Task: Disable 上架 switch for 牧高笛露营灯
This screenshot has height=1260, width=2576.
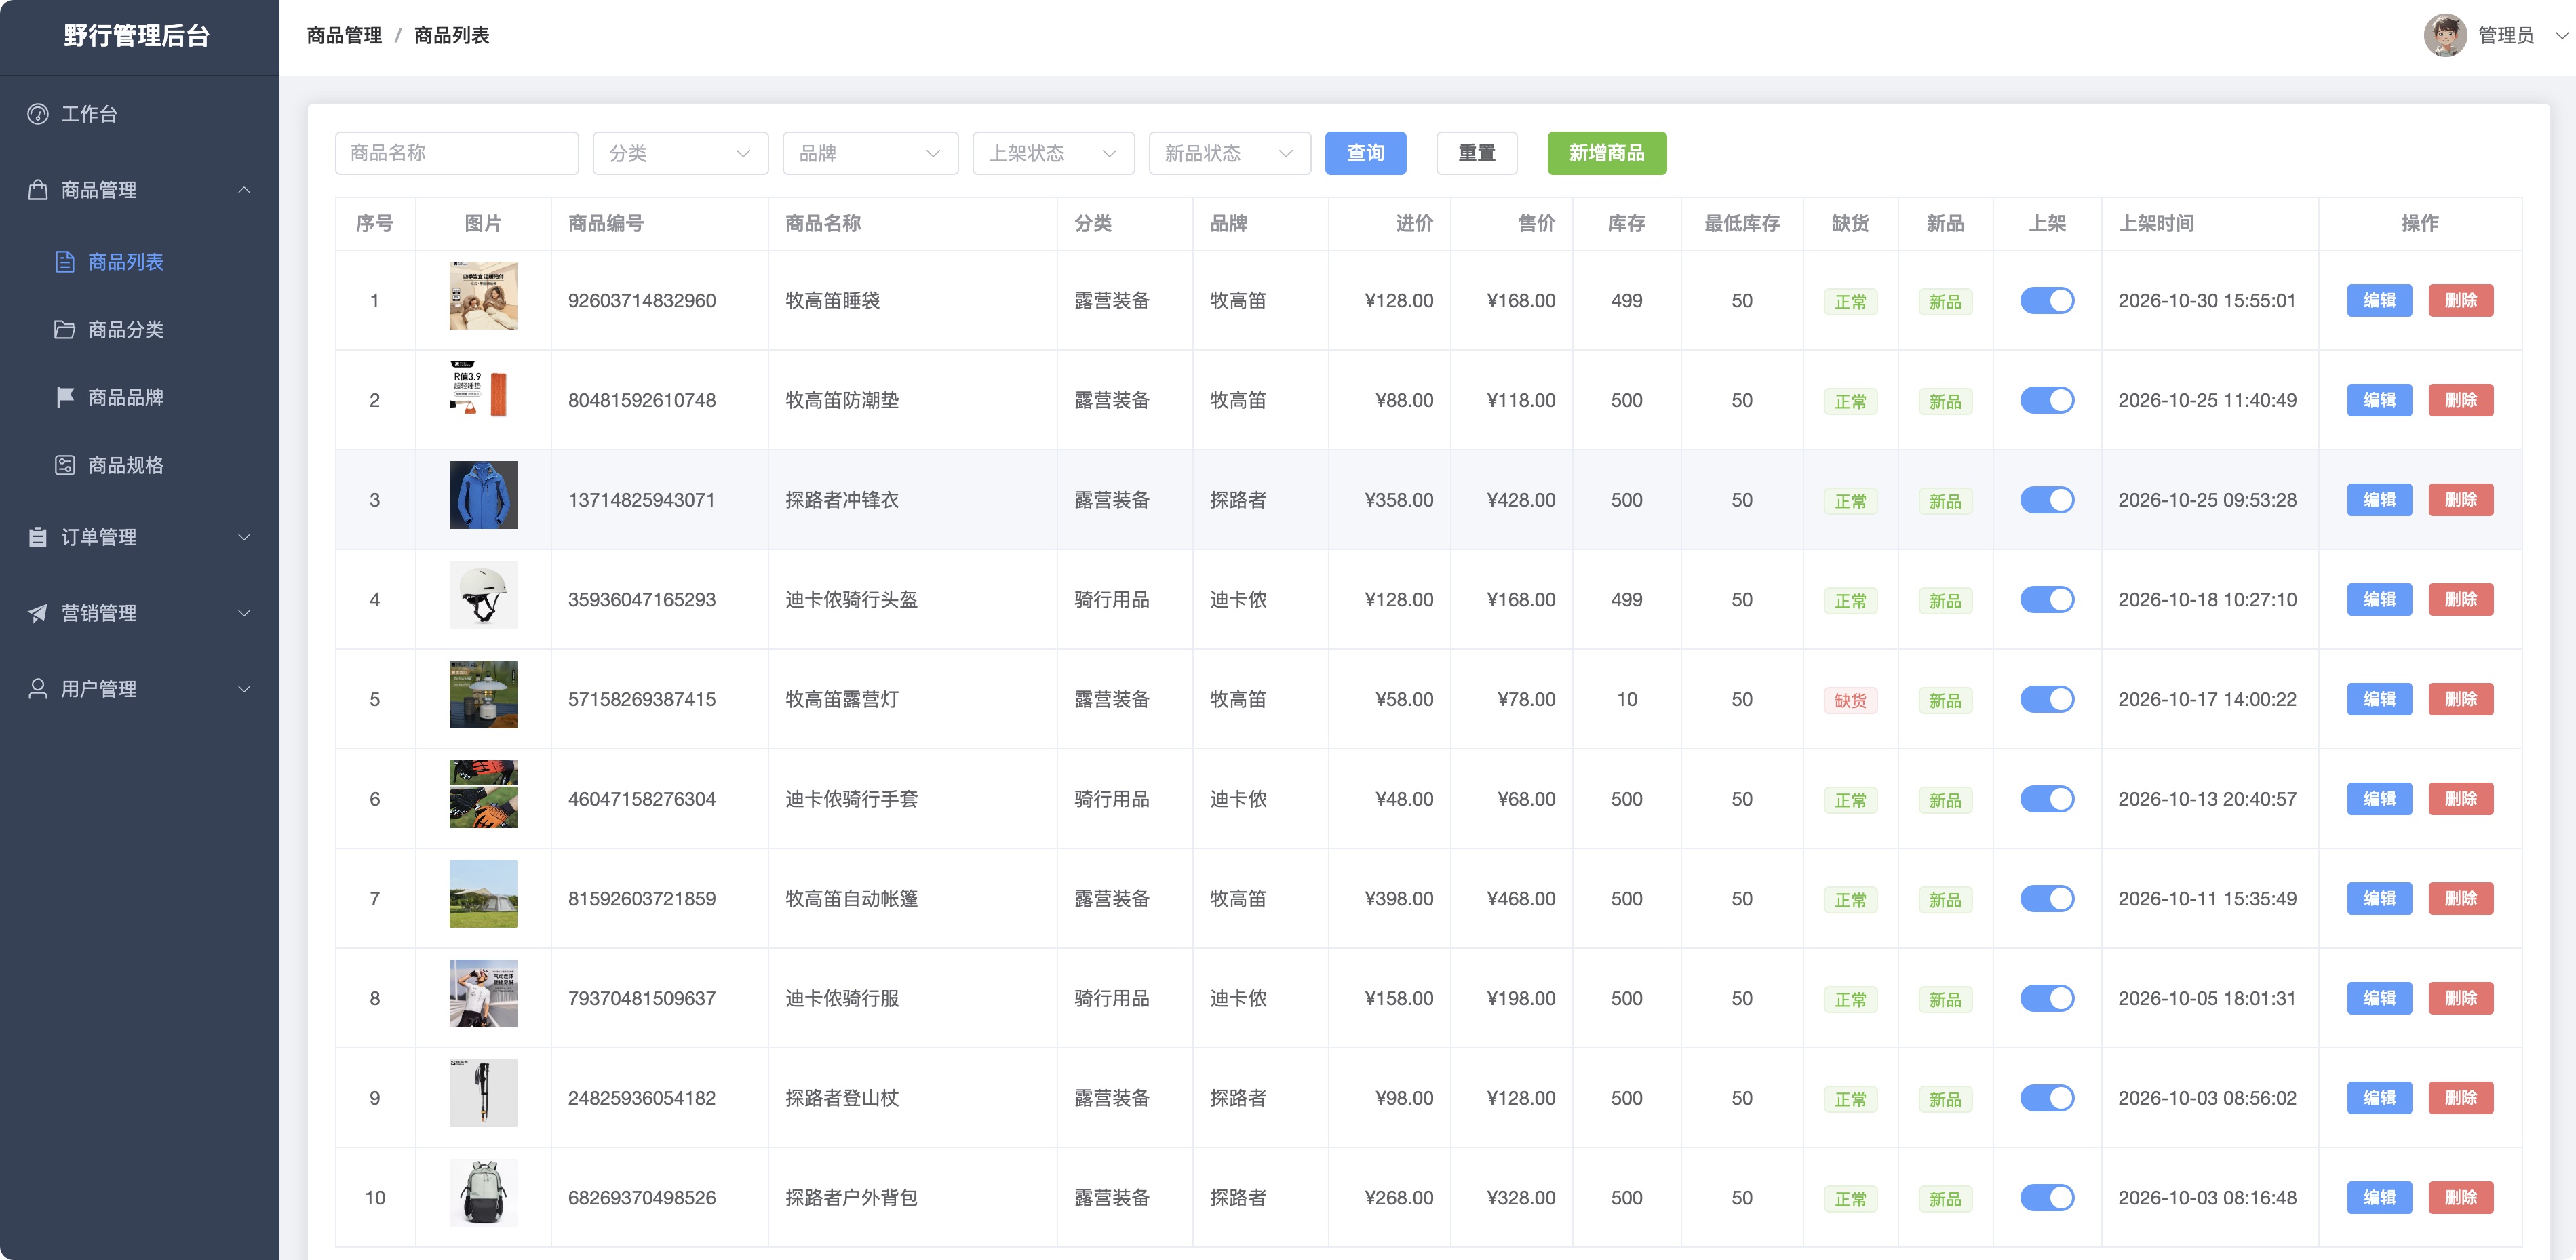Action: (x=2046, y=699)
